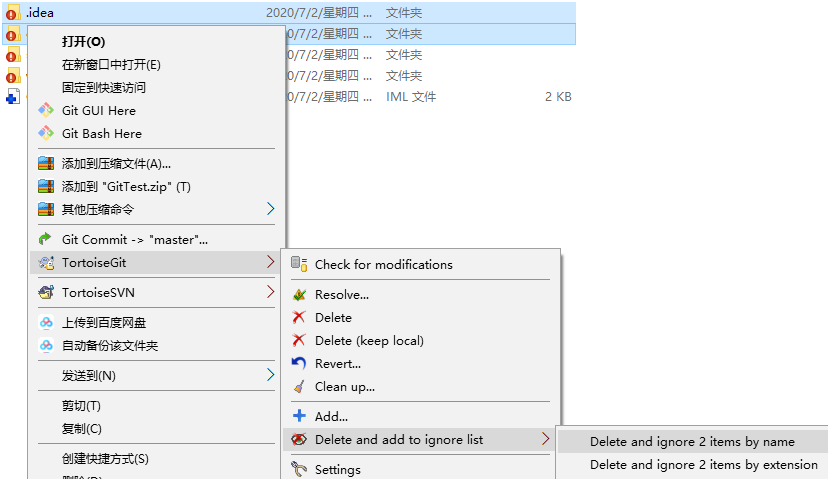The height and width of the screenshot is (479, 828).
Task: Select Git Commit -> "master"...
Action: tap(135, 239)
